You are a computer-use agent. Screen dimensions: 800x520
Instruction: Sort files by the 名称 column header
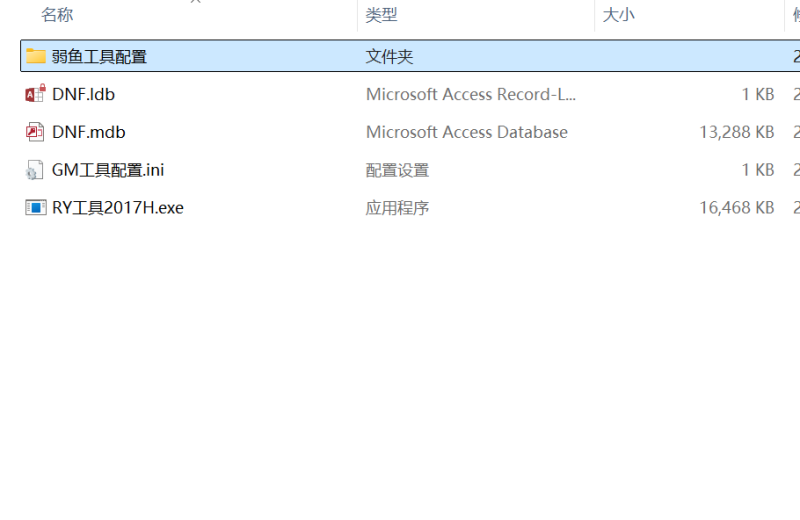coord(57,15)
